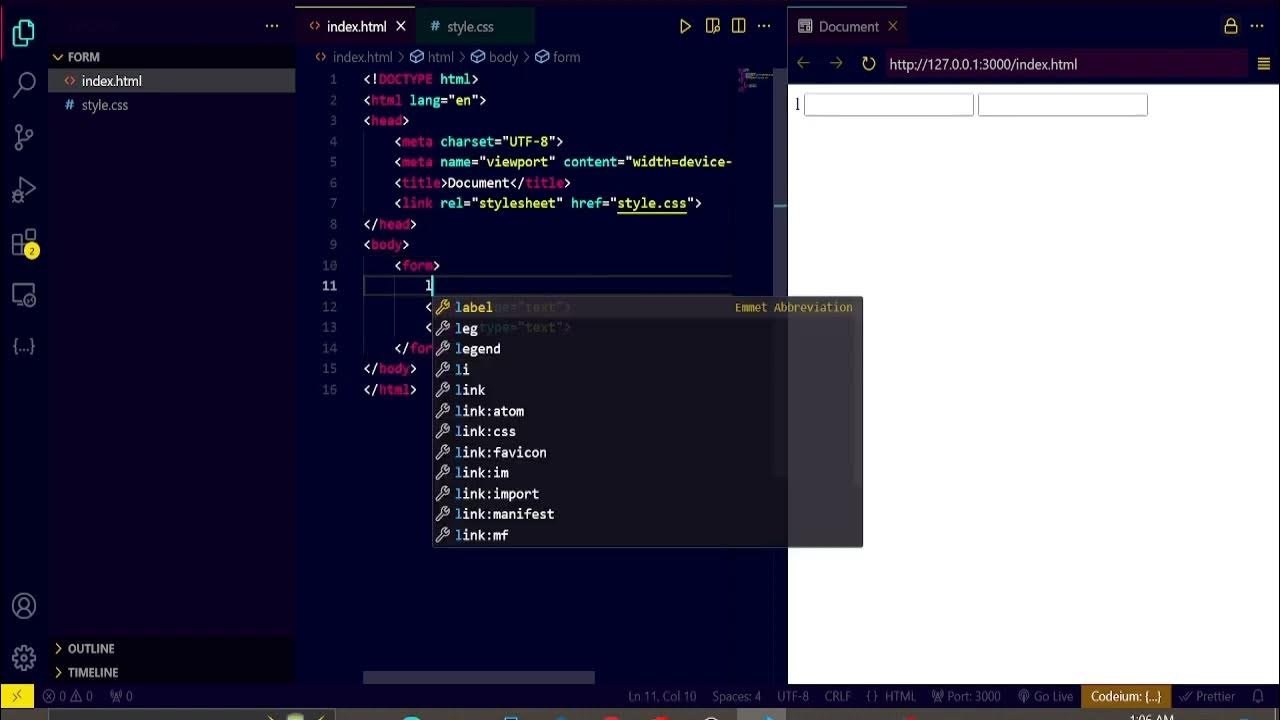Screen dimensions: 1280x720
Task: Choose the label Emmet suggestion
Action: 647,307
